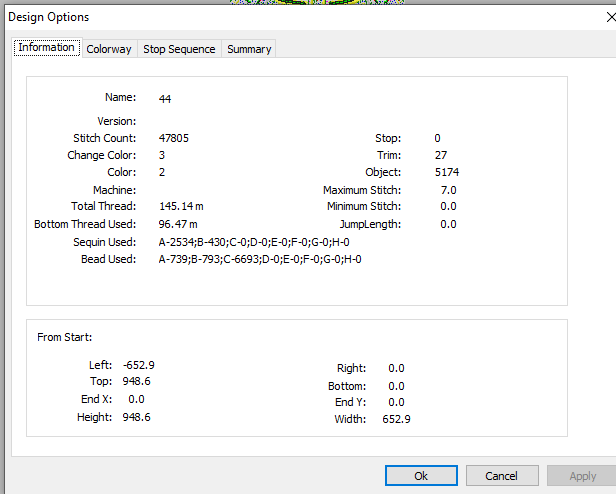Viewport: 616px width, 494px height.
Task: Click Change Color value 3
Action: click(162, 155)
